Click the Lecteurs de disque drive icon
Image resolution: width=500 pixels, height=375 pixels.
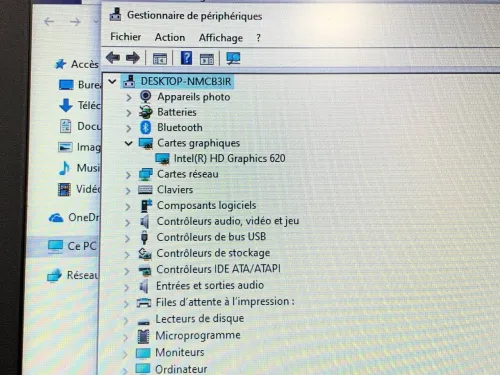[x=143, y=321]
